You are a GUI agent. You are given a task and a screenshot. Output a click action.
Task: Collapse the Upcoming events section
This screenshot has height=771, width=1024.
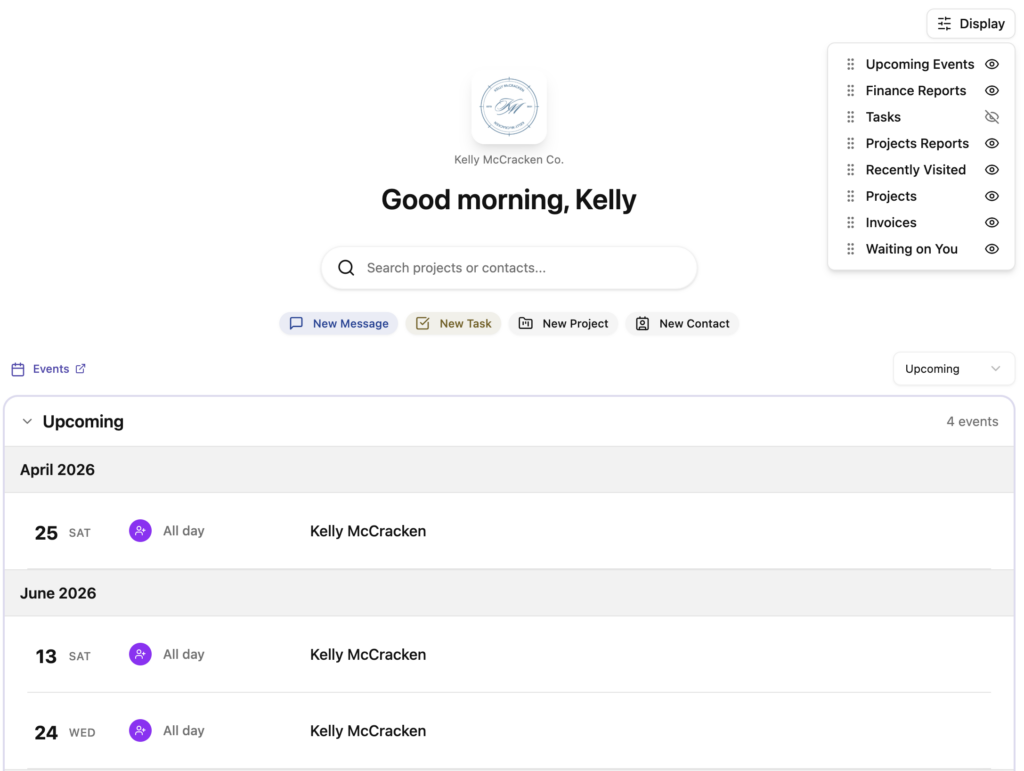27,421
